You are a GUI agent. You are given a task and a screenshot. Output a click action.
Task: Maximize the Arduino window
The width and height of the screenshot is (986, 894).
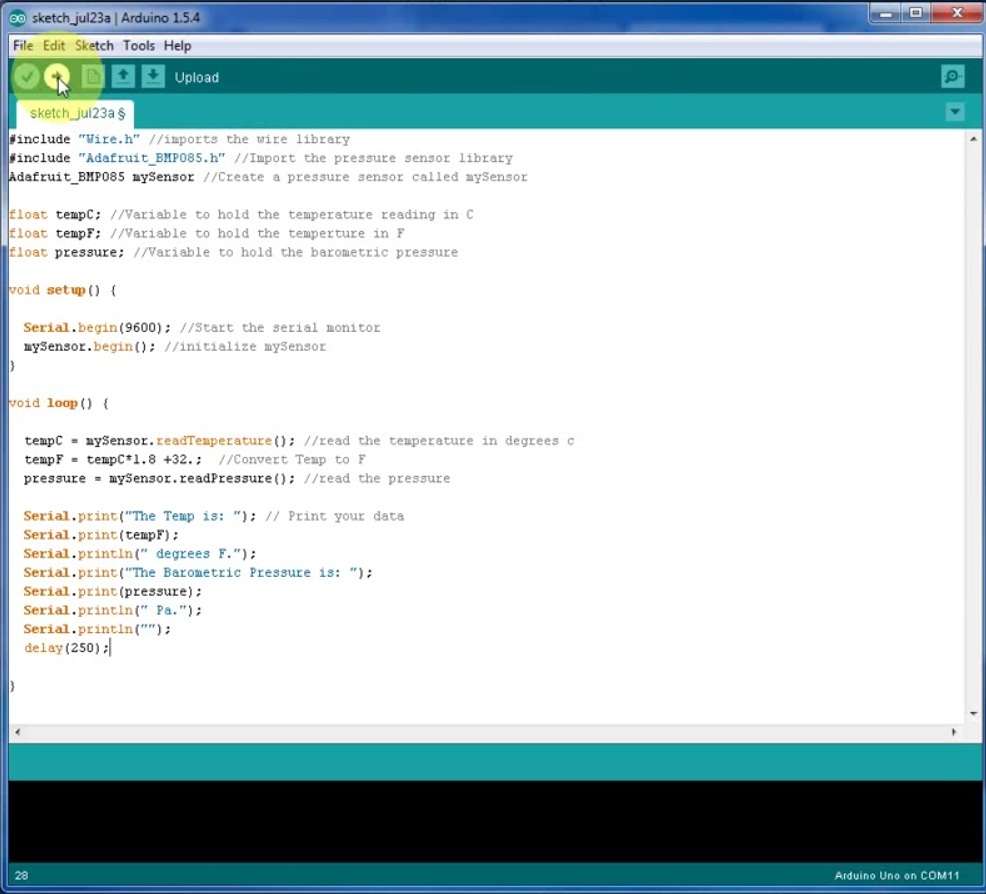click(x=916, y=13)
